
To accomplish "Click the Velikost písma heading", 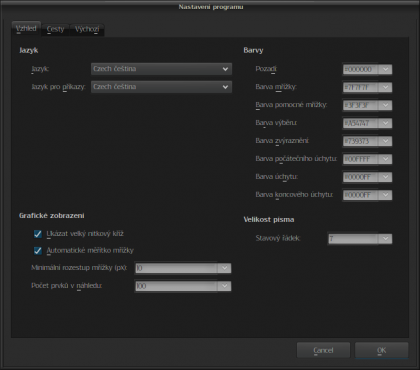I will pos(269,220).
